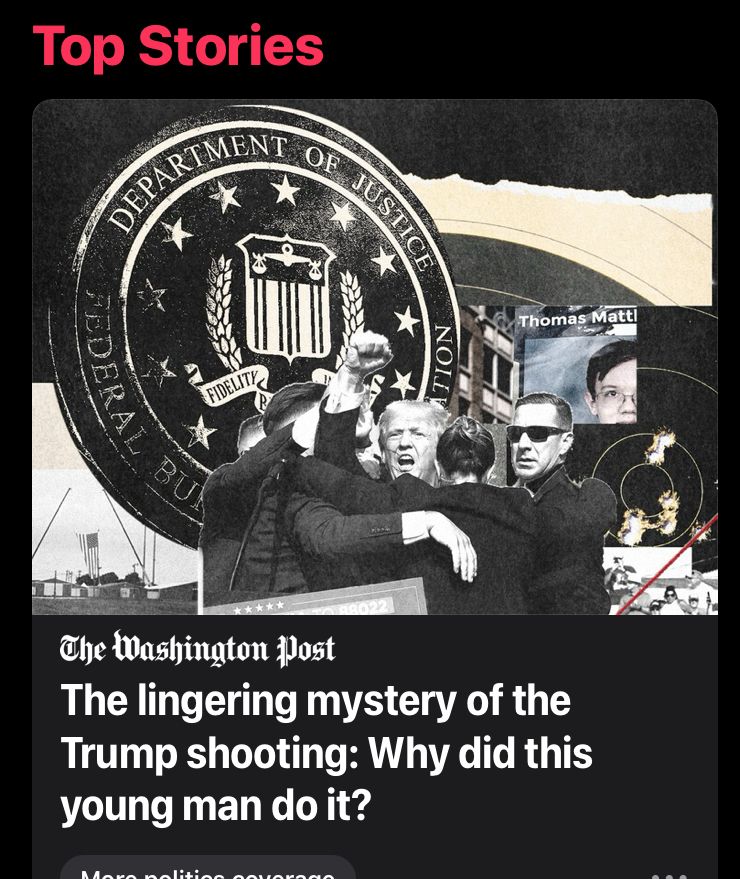
Task: Tap the raised fist in the collage
Action: point(368,352)
